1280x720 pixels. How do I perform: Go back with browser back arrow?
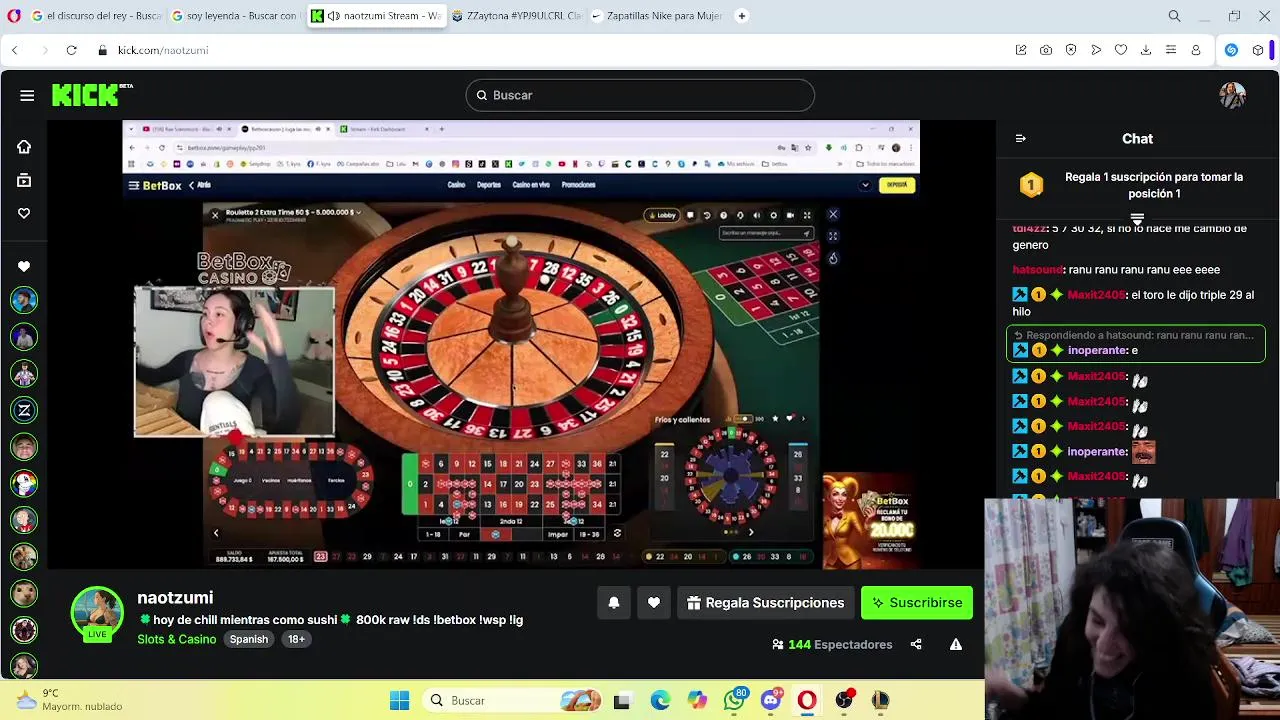[x=15, y=50]
